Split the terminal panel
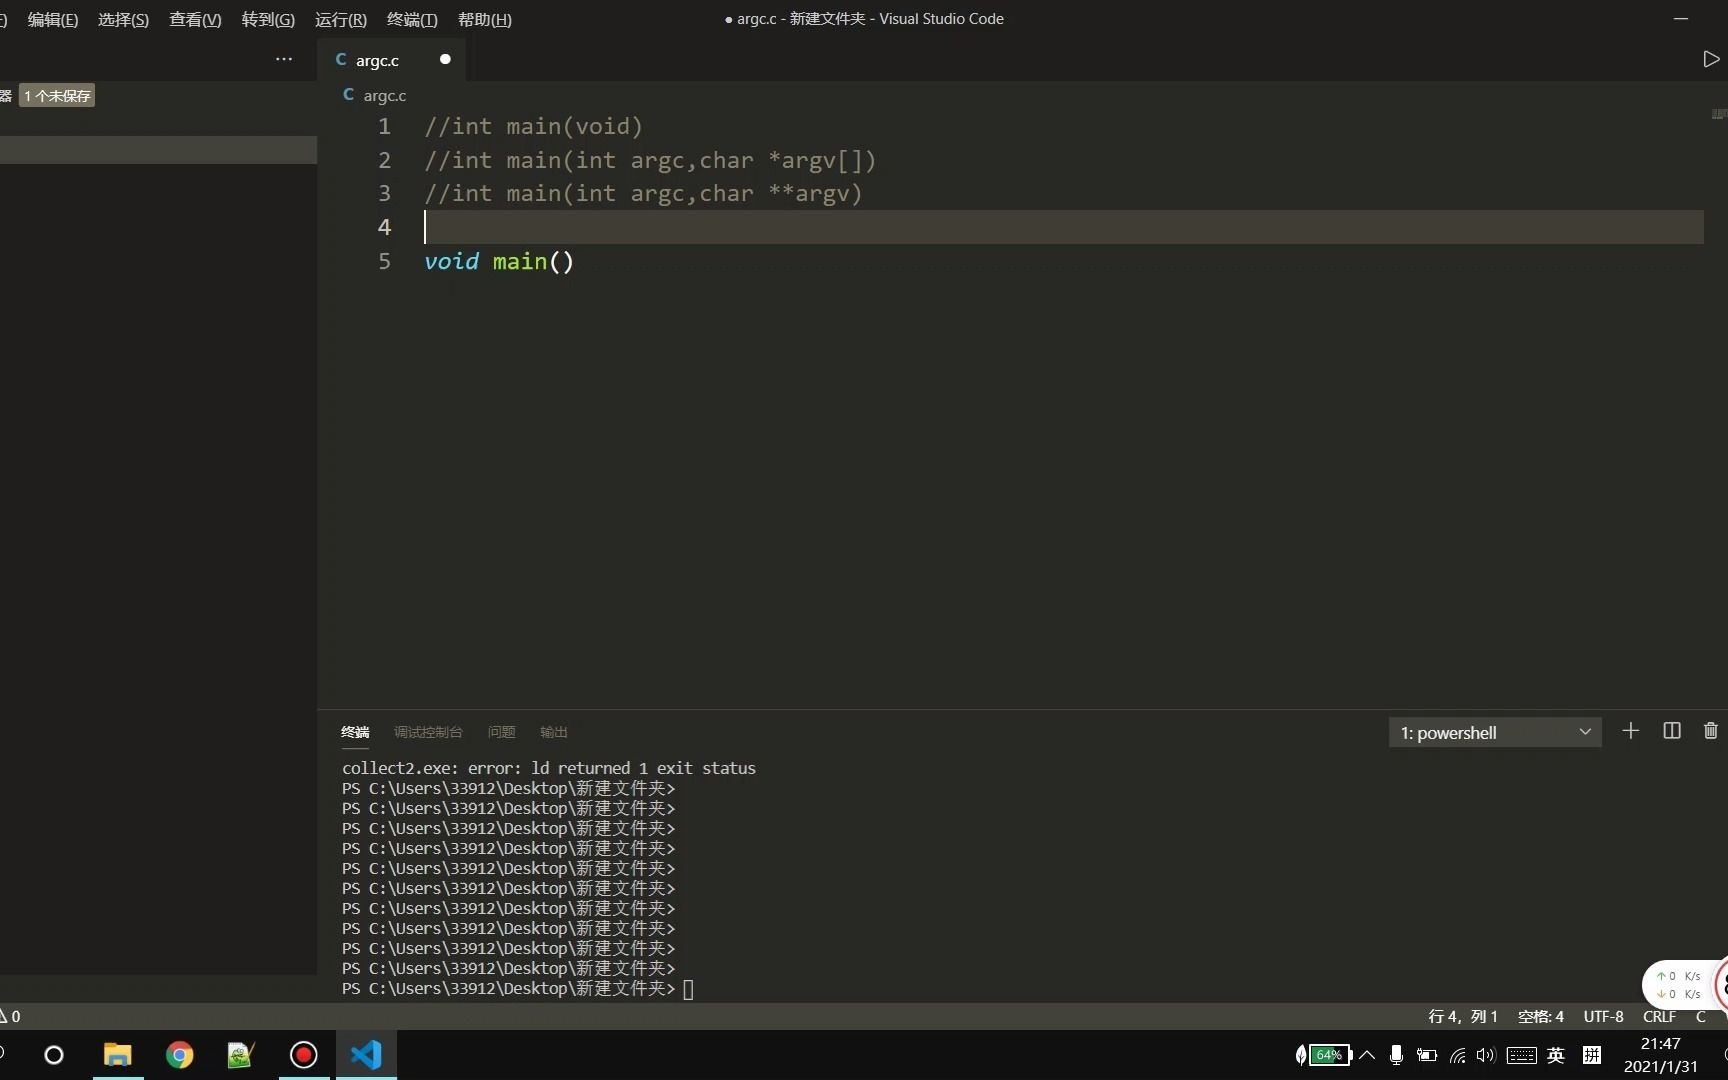Viewport: 1728px width, 1080px height. click(x=1671, y=731)
